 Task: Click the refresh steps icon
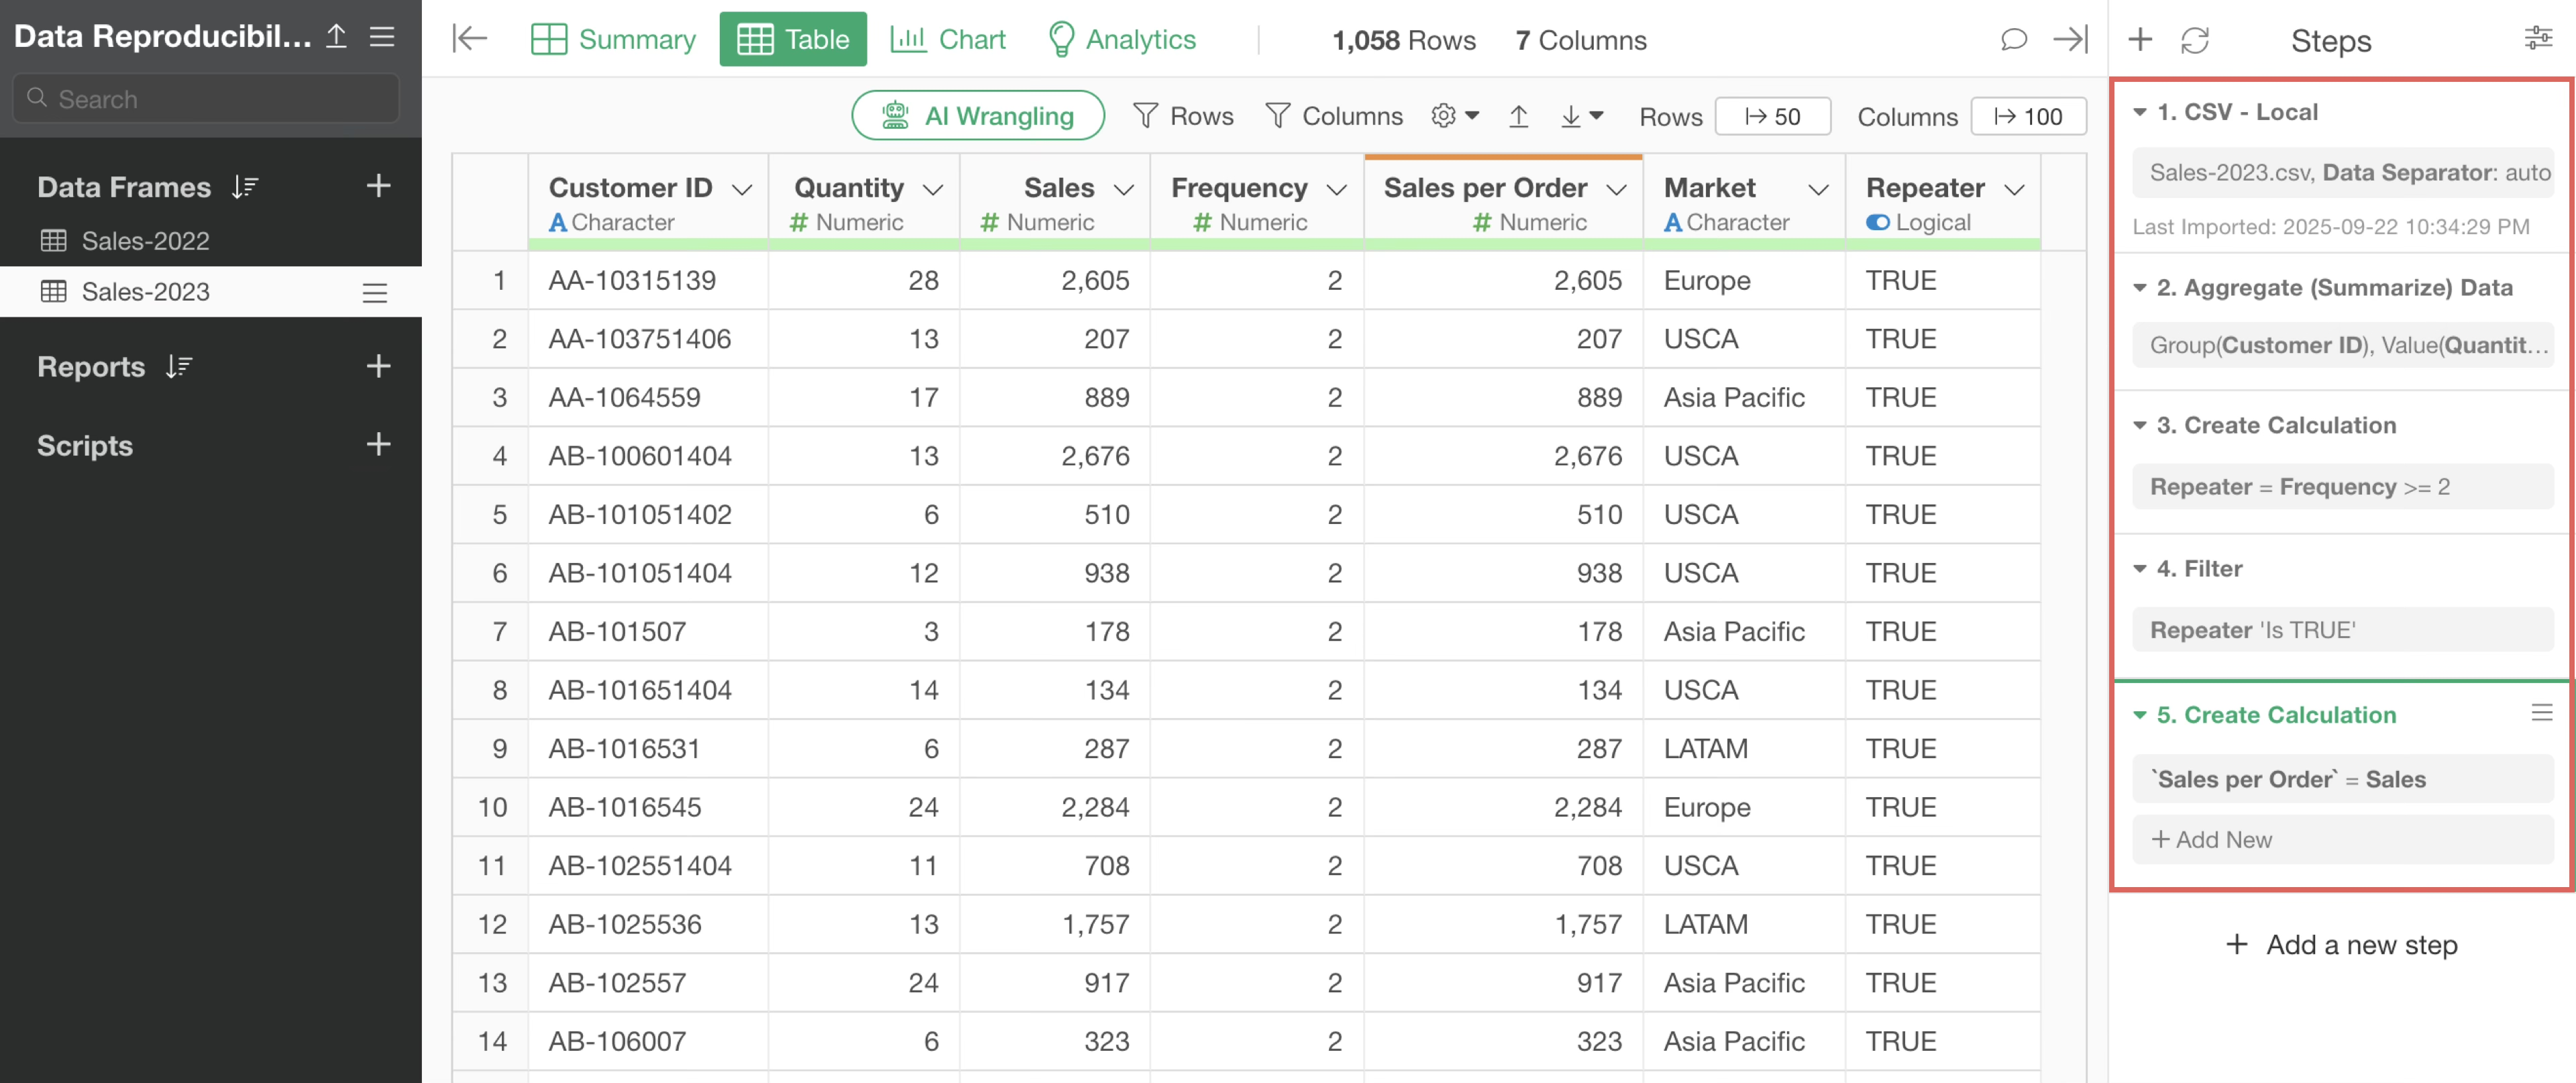[x=2194, y=40]
